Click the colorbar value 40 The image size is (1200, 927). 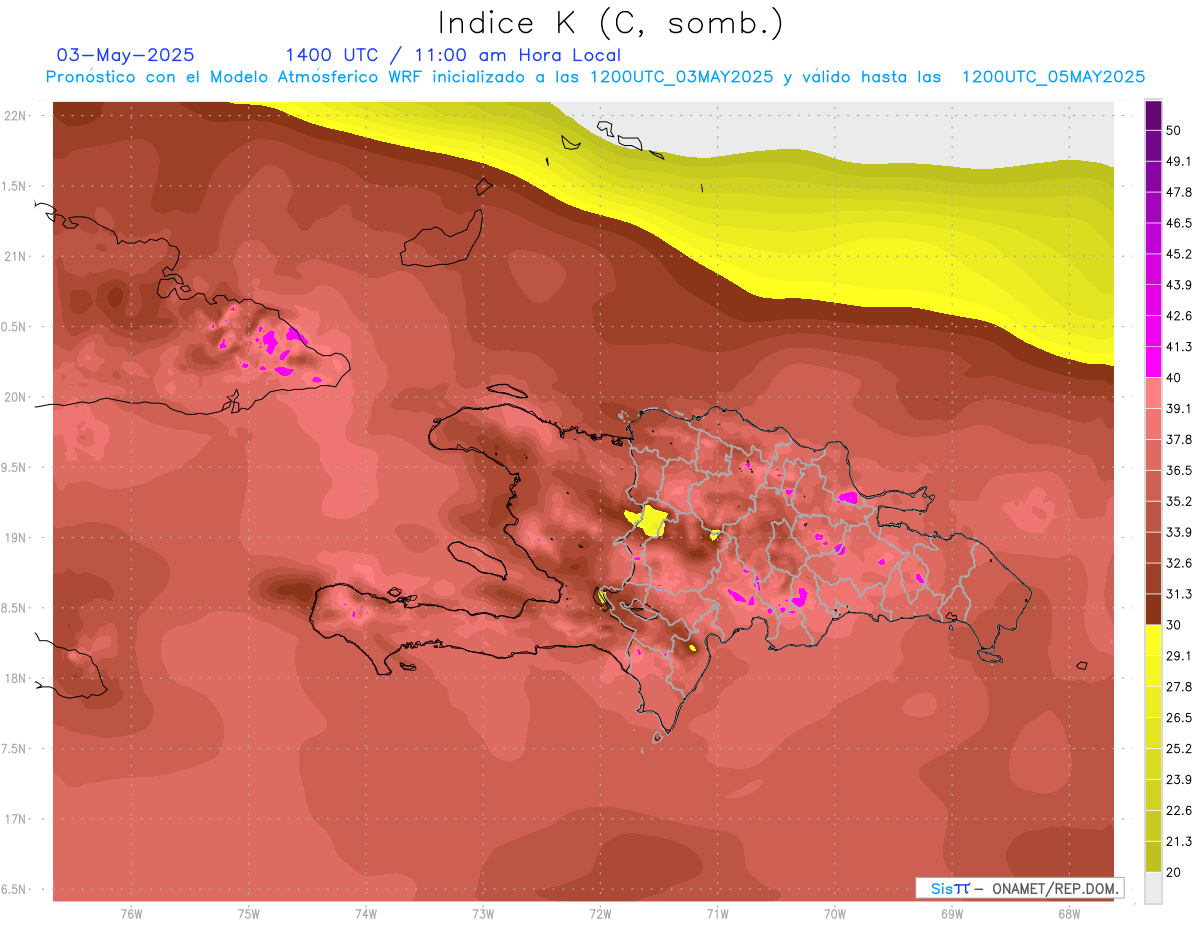click(x=1175, y=377)
